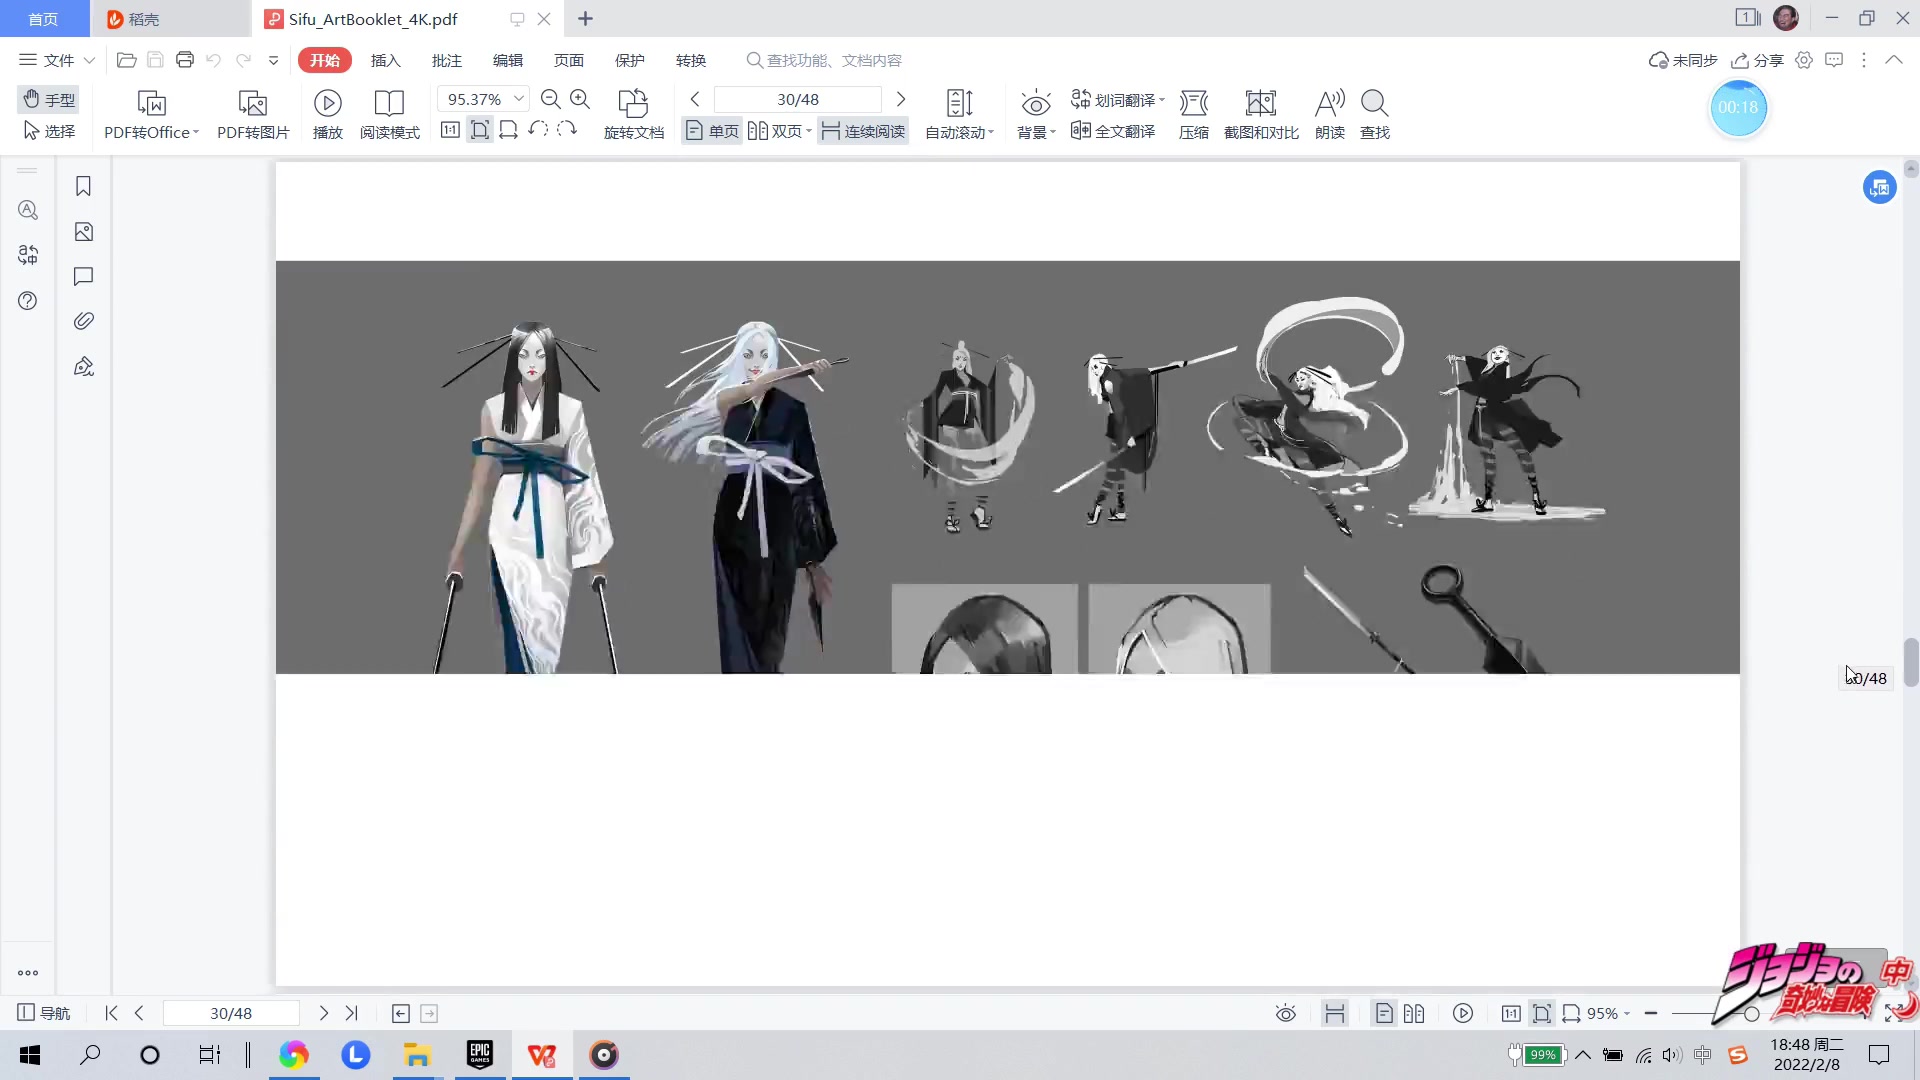Click fit width view icon in toolbar

click(x=508, y=130)
